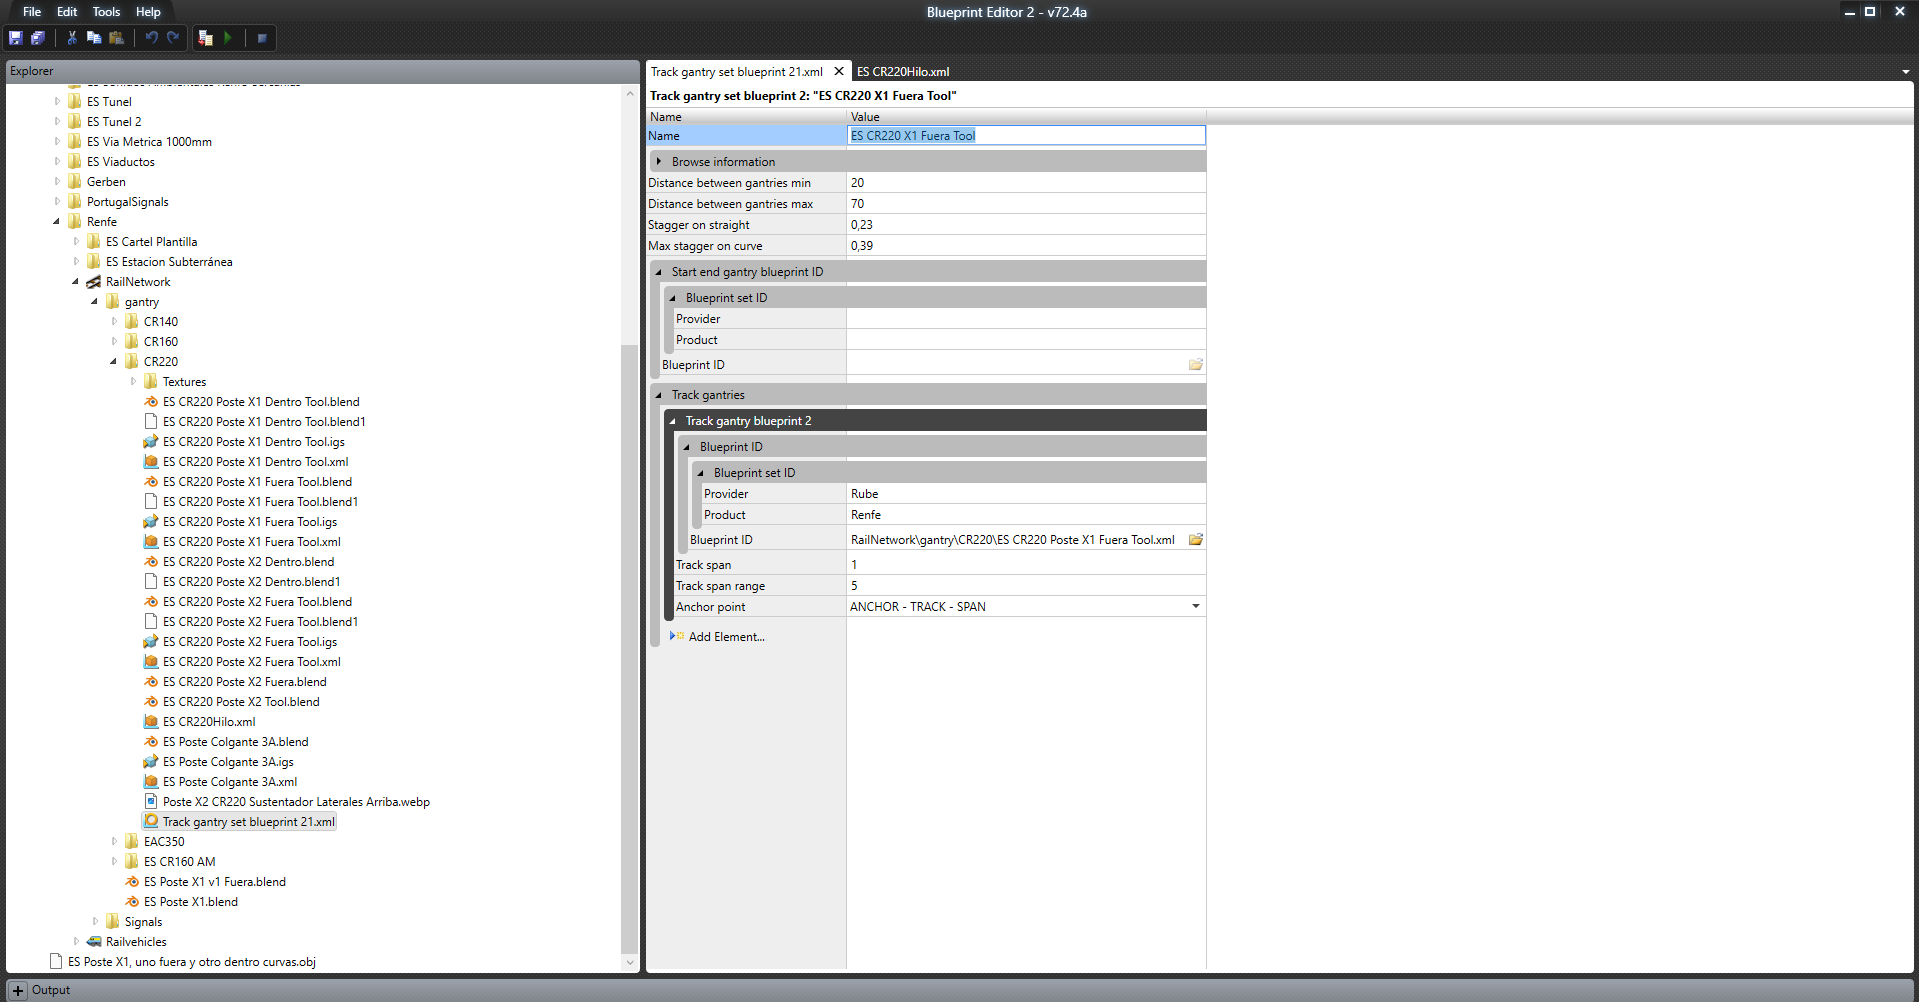Open the Tools menu
The image size is (1919, 1002).
(x=106, y=12)
